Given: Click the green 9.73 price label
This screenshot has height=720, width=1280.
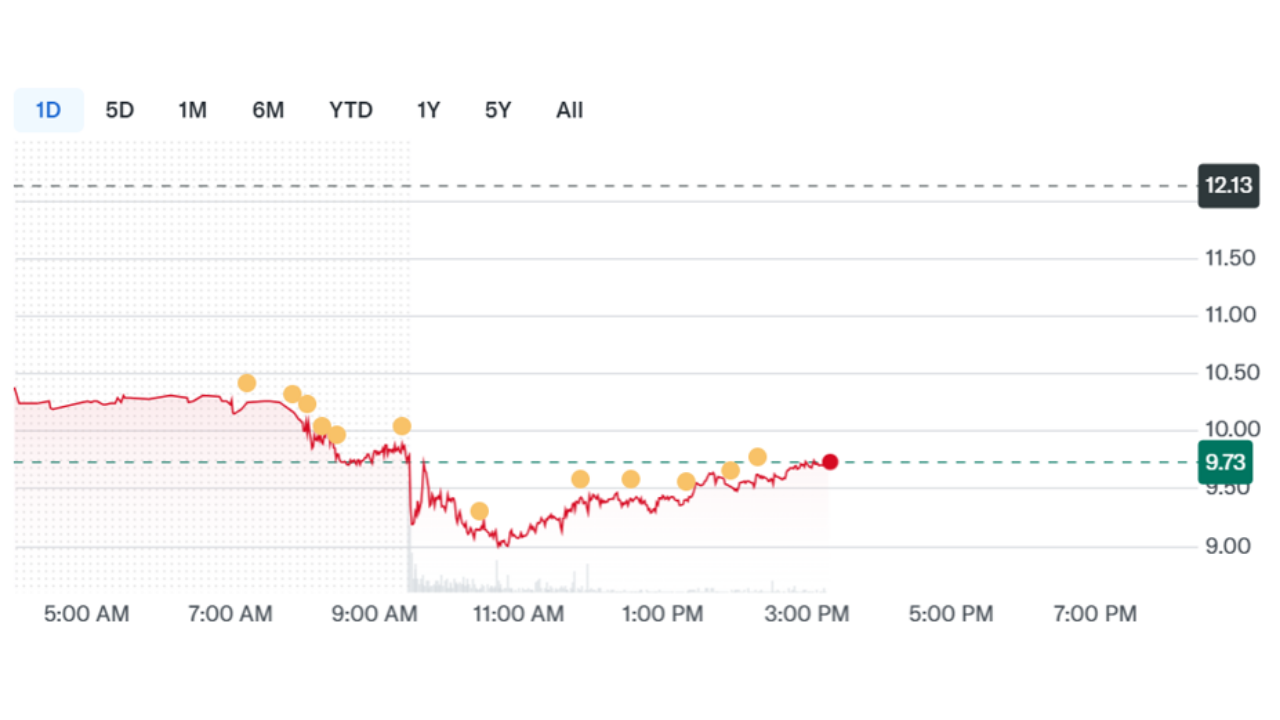Looking at the screenshot, I should tap(1225, 462).
